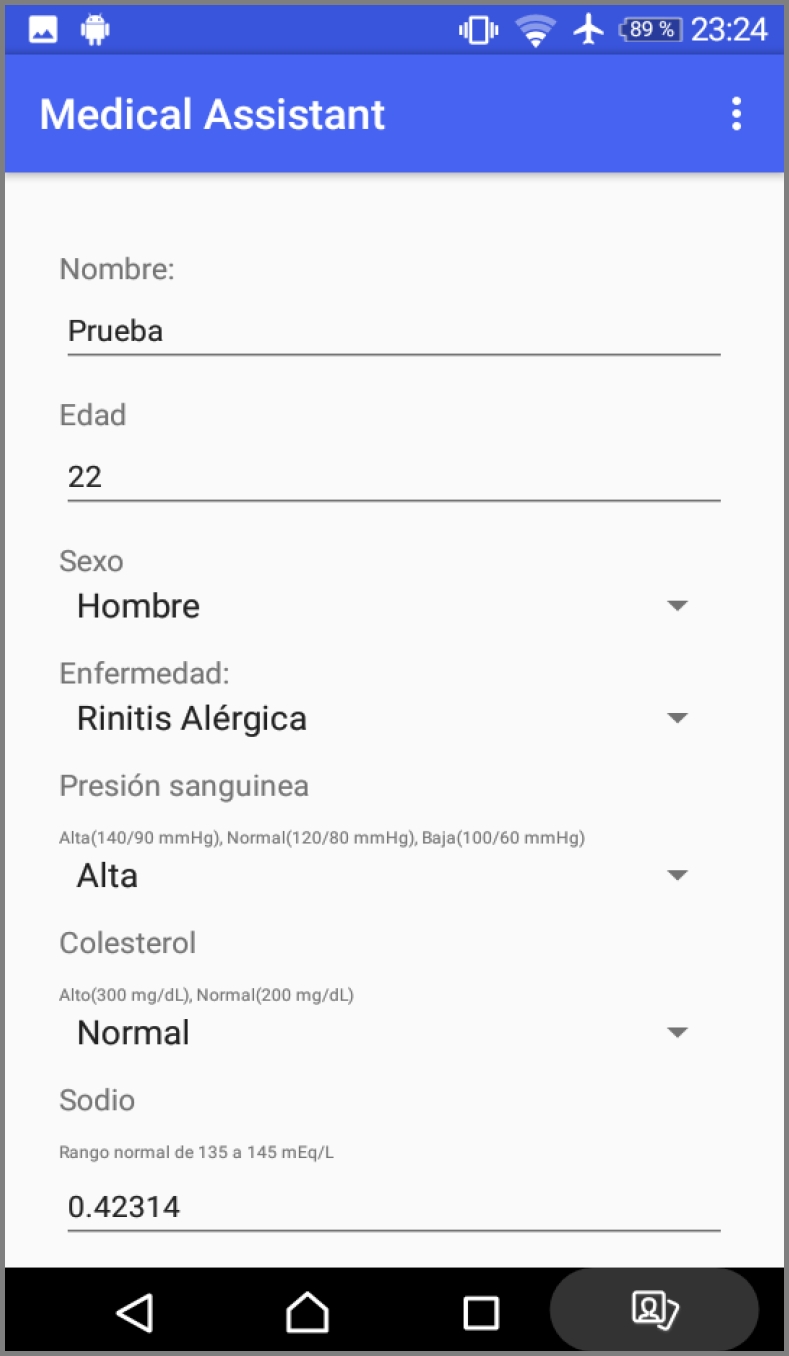This screenshot has width=789, height=1356.
Task: Tap the vibrate mode status icon
Action: coord(479,30)
